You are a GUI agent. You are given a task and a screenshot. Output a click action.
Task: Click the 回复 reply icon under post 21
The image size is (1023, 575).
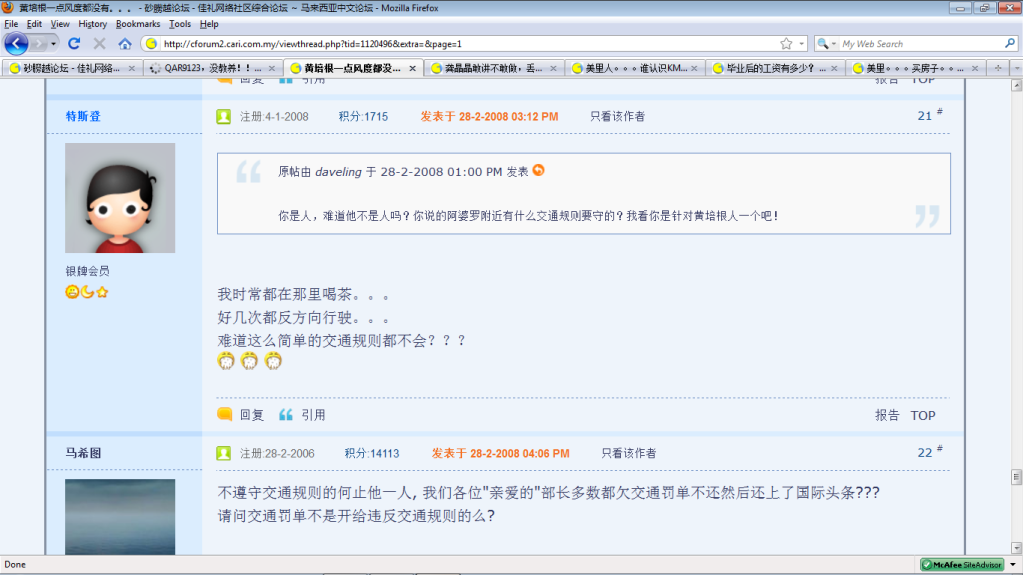point(225,415)
